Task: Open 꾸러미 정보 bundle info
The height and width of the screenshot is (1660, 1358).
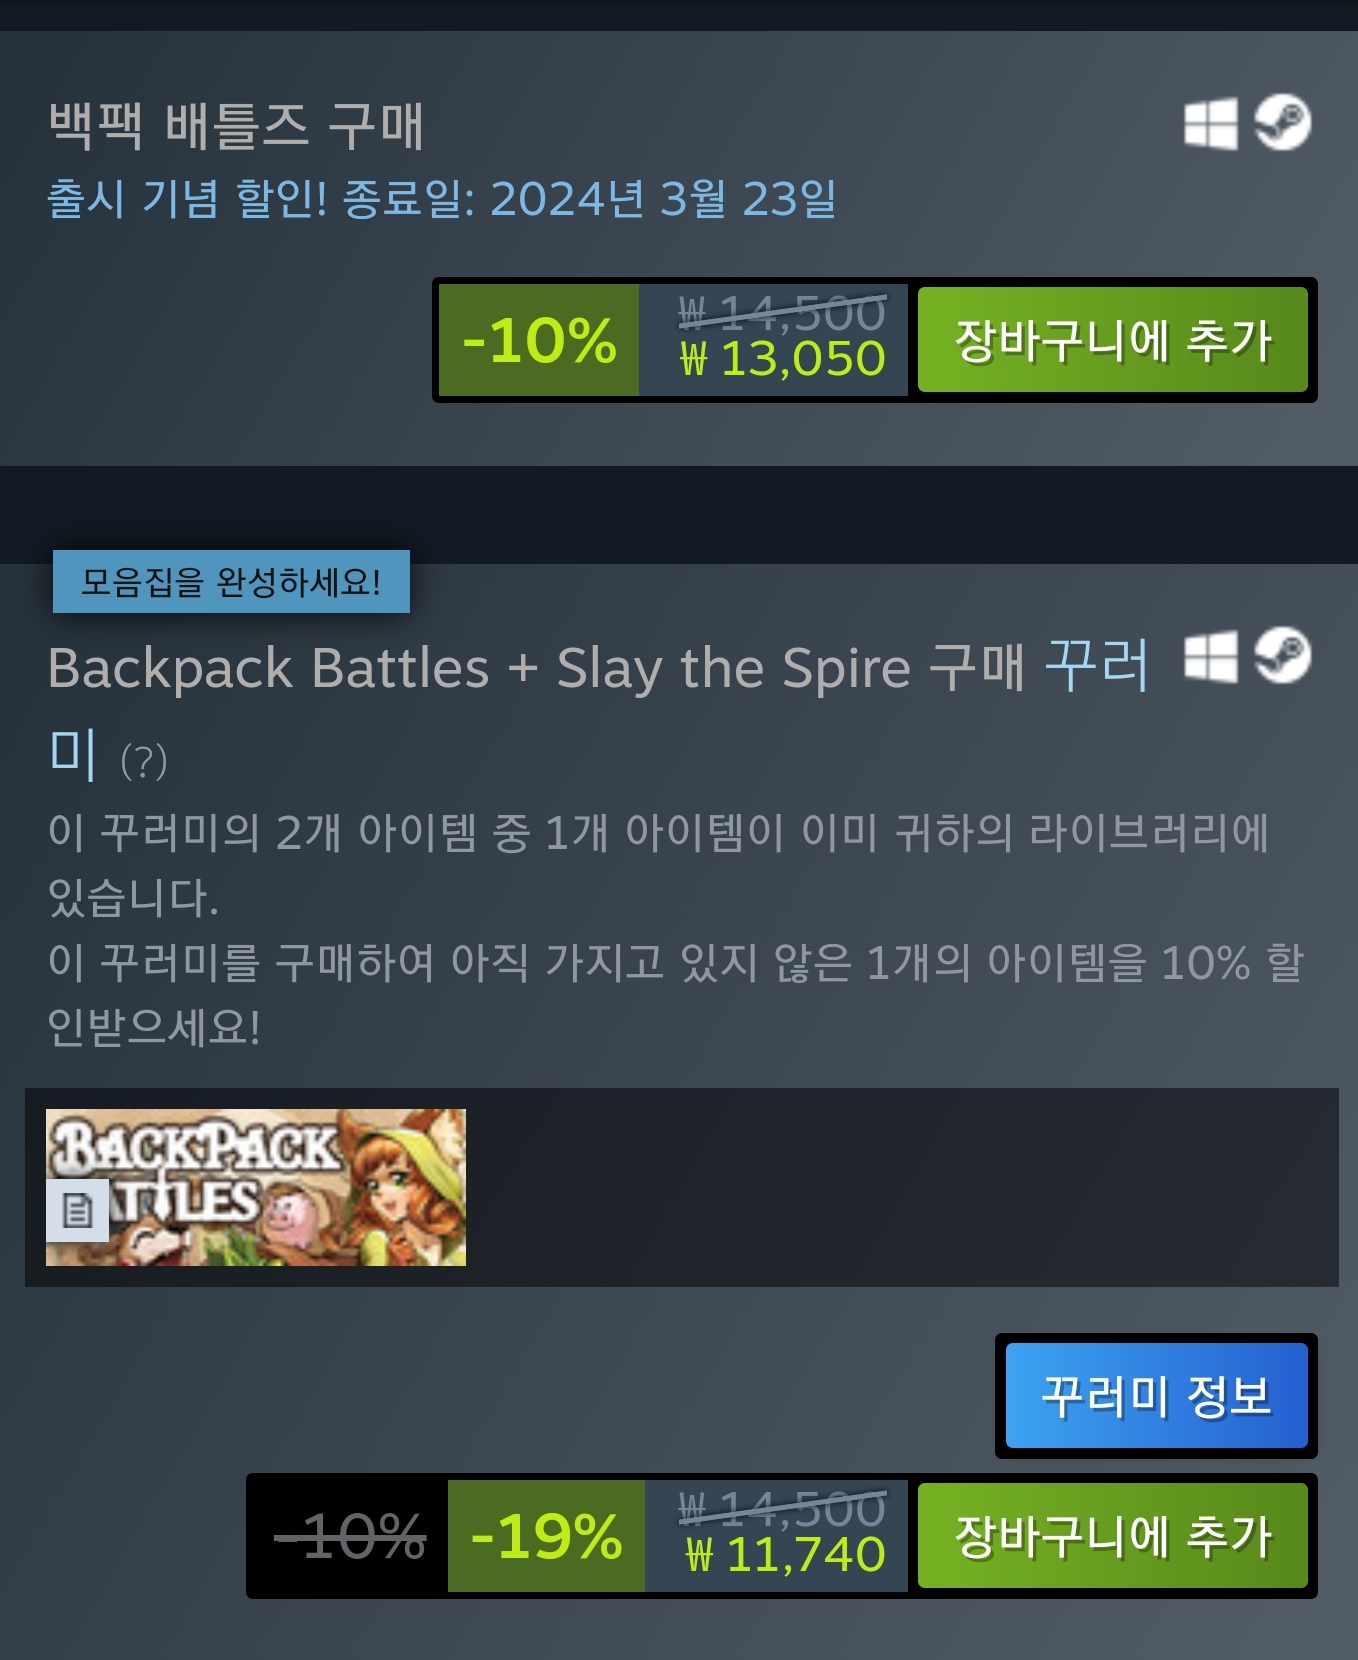Action: (1157, 1395)
